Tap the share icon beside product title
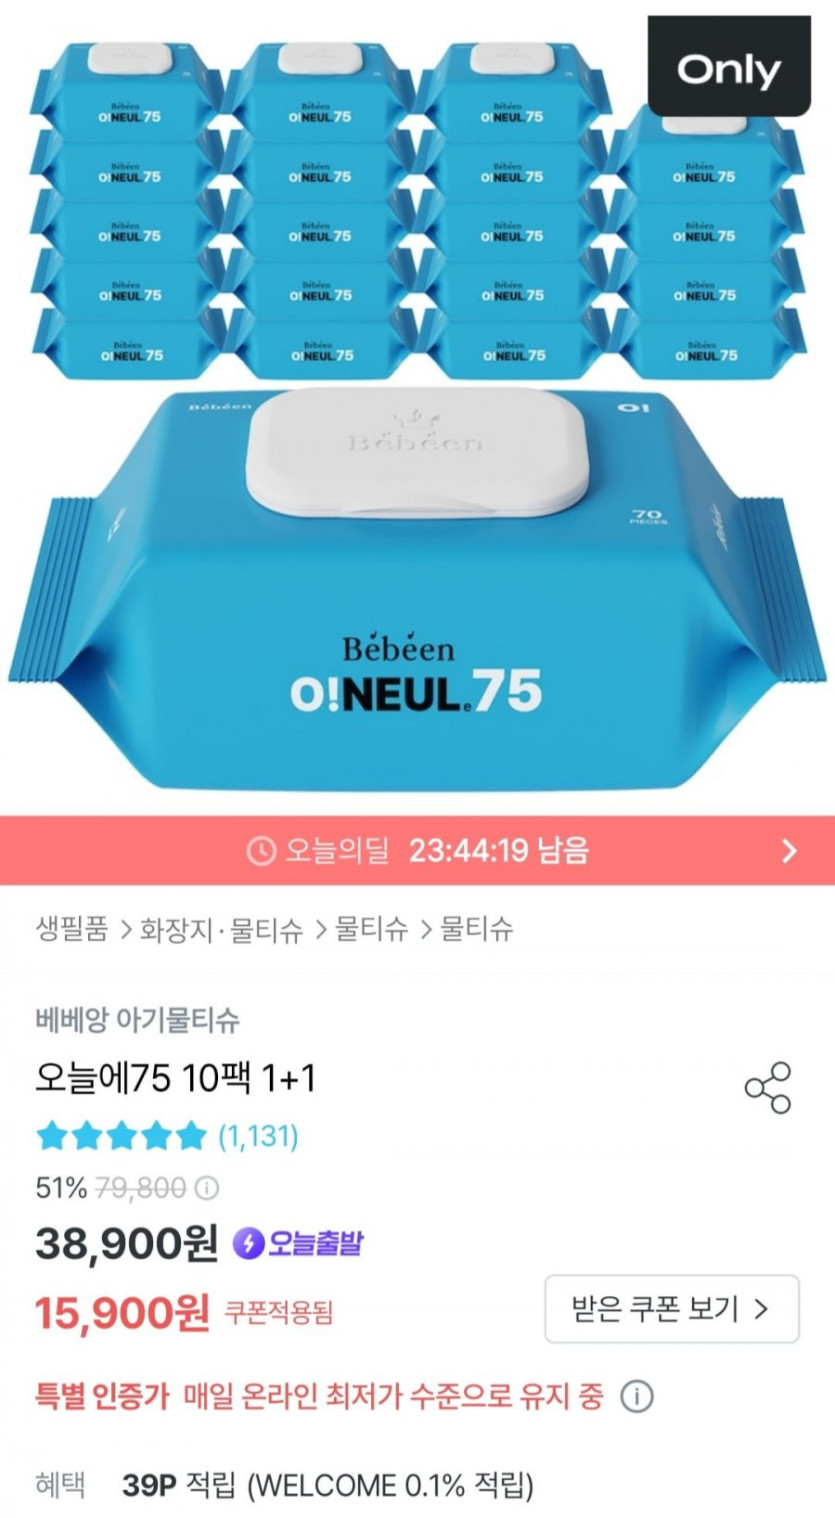The height and width of the screenshot is (1518, 835). pyautogui.click(x=768, y=1088)
